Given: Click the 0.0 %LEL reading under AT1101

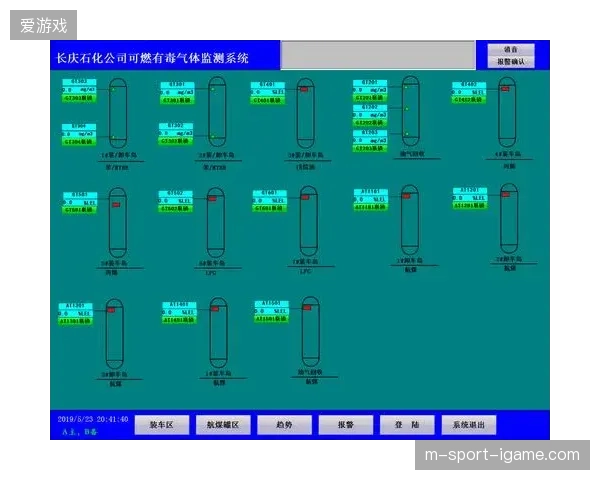Looking at the screenshot, I should (x=370, y=199).
